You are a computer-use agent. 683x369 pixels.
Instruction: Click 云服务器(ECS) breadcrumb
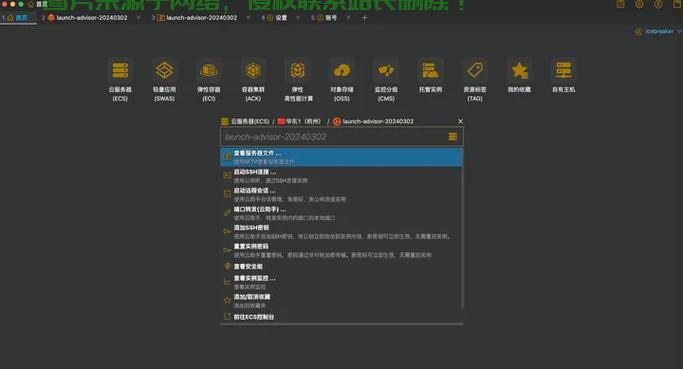click(245, 121)
